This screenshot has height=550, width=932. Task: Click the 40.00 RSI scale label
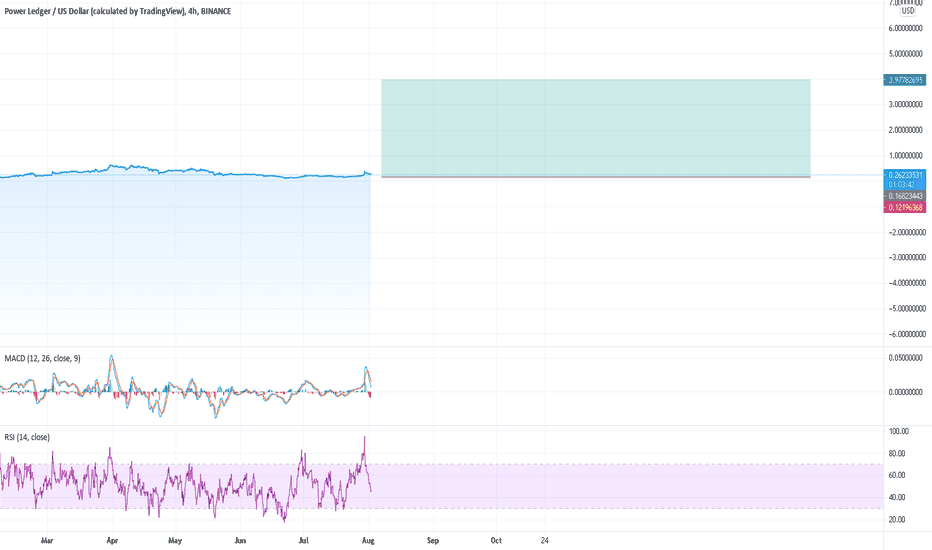[x=898, y=498]
